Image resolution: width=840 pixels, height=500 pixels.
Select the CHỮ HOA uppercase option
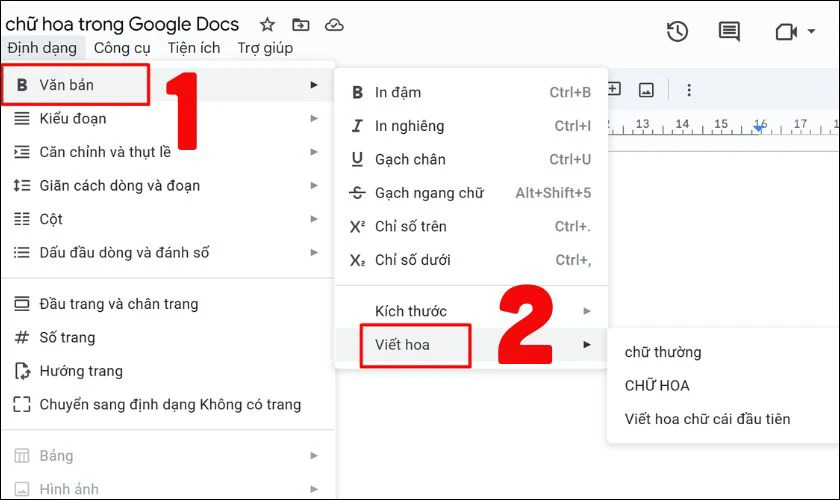723,385
